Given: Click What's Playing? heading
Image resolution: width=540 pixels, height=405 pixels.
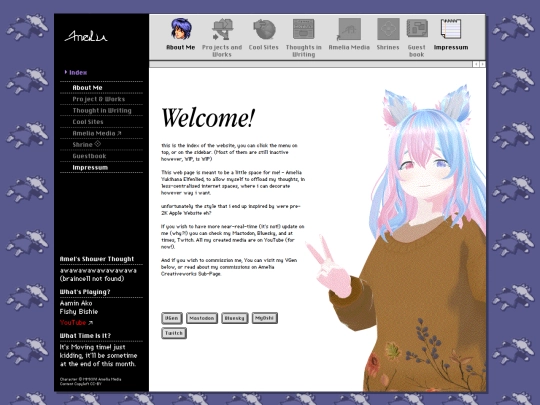Looking at the screenshot, I should click(85, 292).
